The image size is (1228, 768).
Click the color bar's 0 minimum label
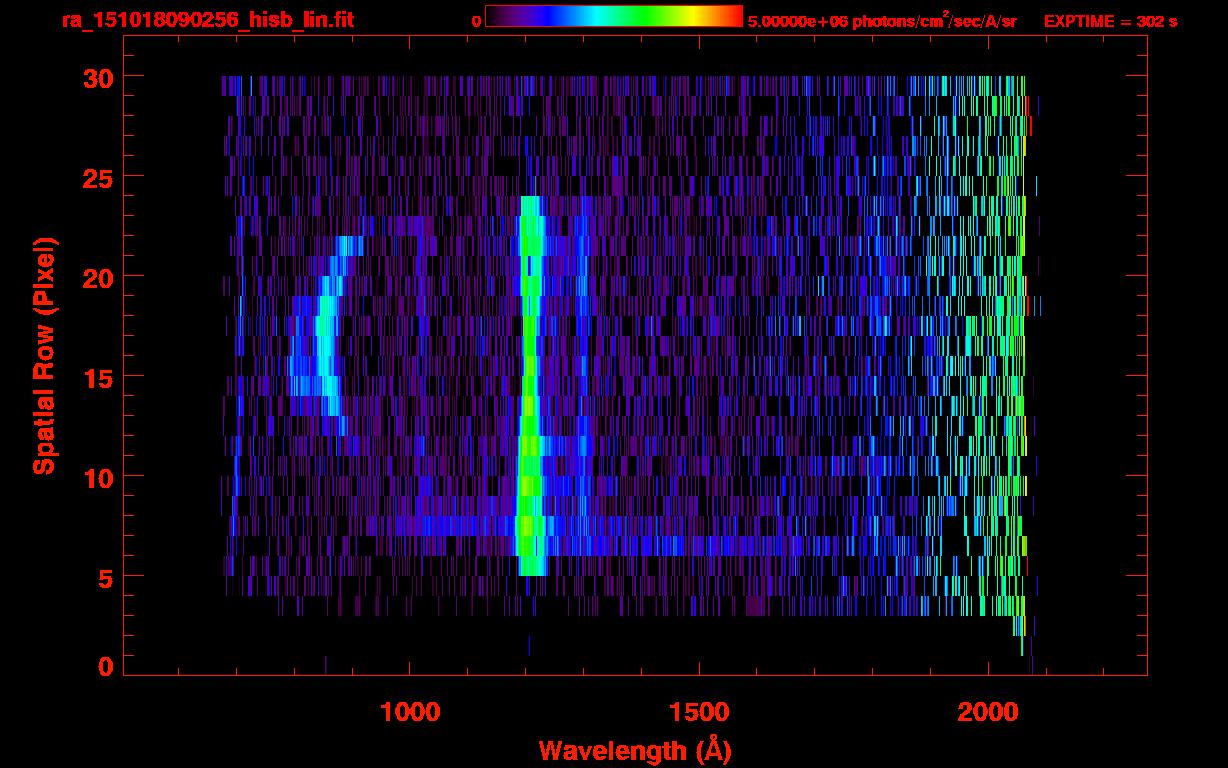(476, 21)
